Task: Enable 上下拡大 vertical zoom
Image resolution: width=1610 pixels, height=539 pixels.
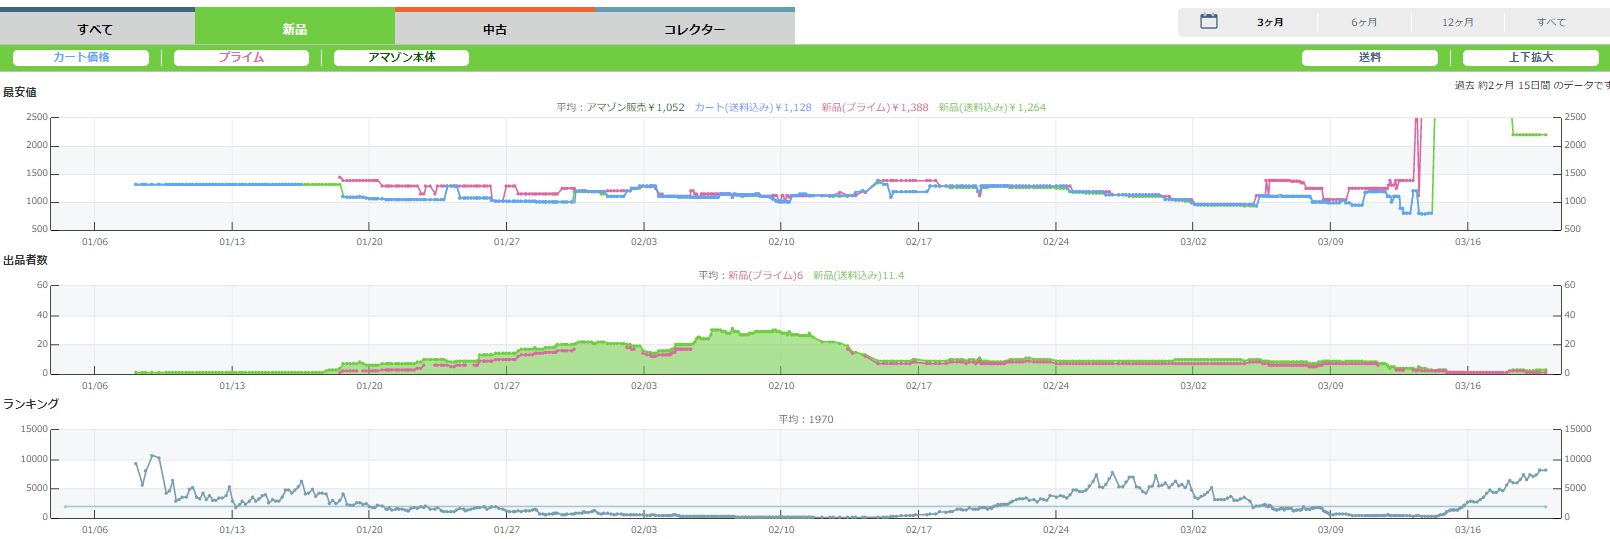Action: (1530, 57)
